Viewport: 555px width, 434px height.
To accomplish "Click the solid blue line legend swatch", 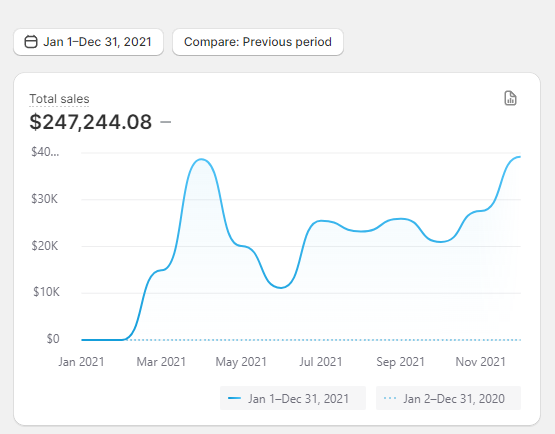I will [x=234, y=399].
